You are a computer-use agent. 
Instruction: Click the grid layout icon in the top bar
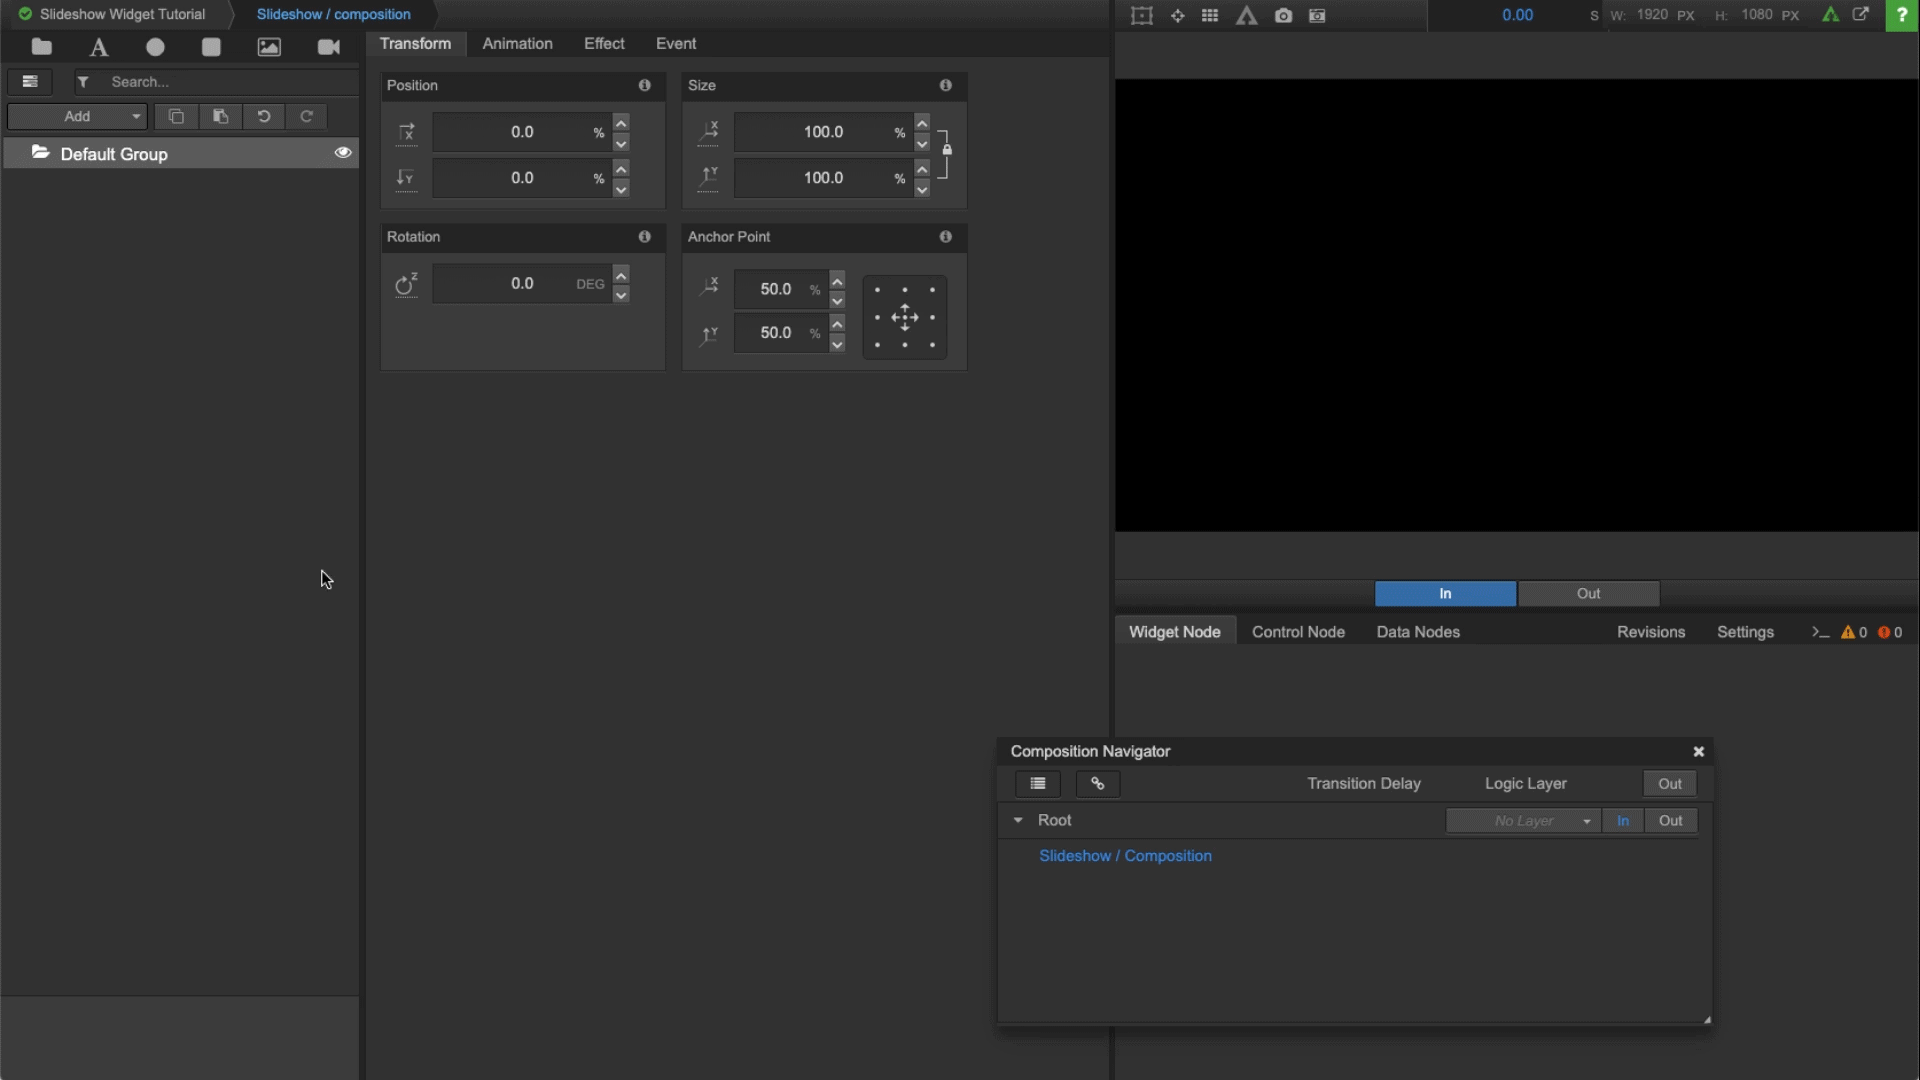tap(1210, 15)
